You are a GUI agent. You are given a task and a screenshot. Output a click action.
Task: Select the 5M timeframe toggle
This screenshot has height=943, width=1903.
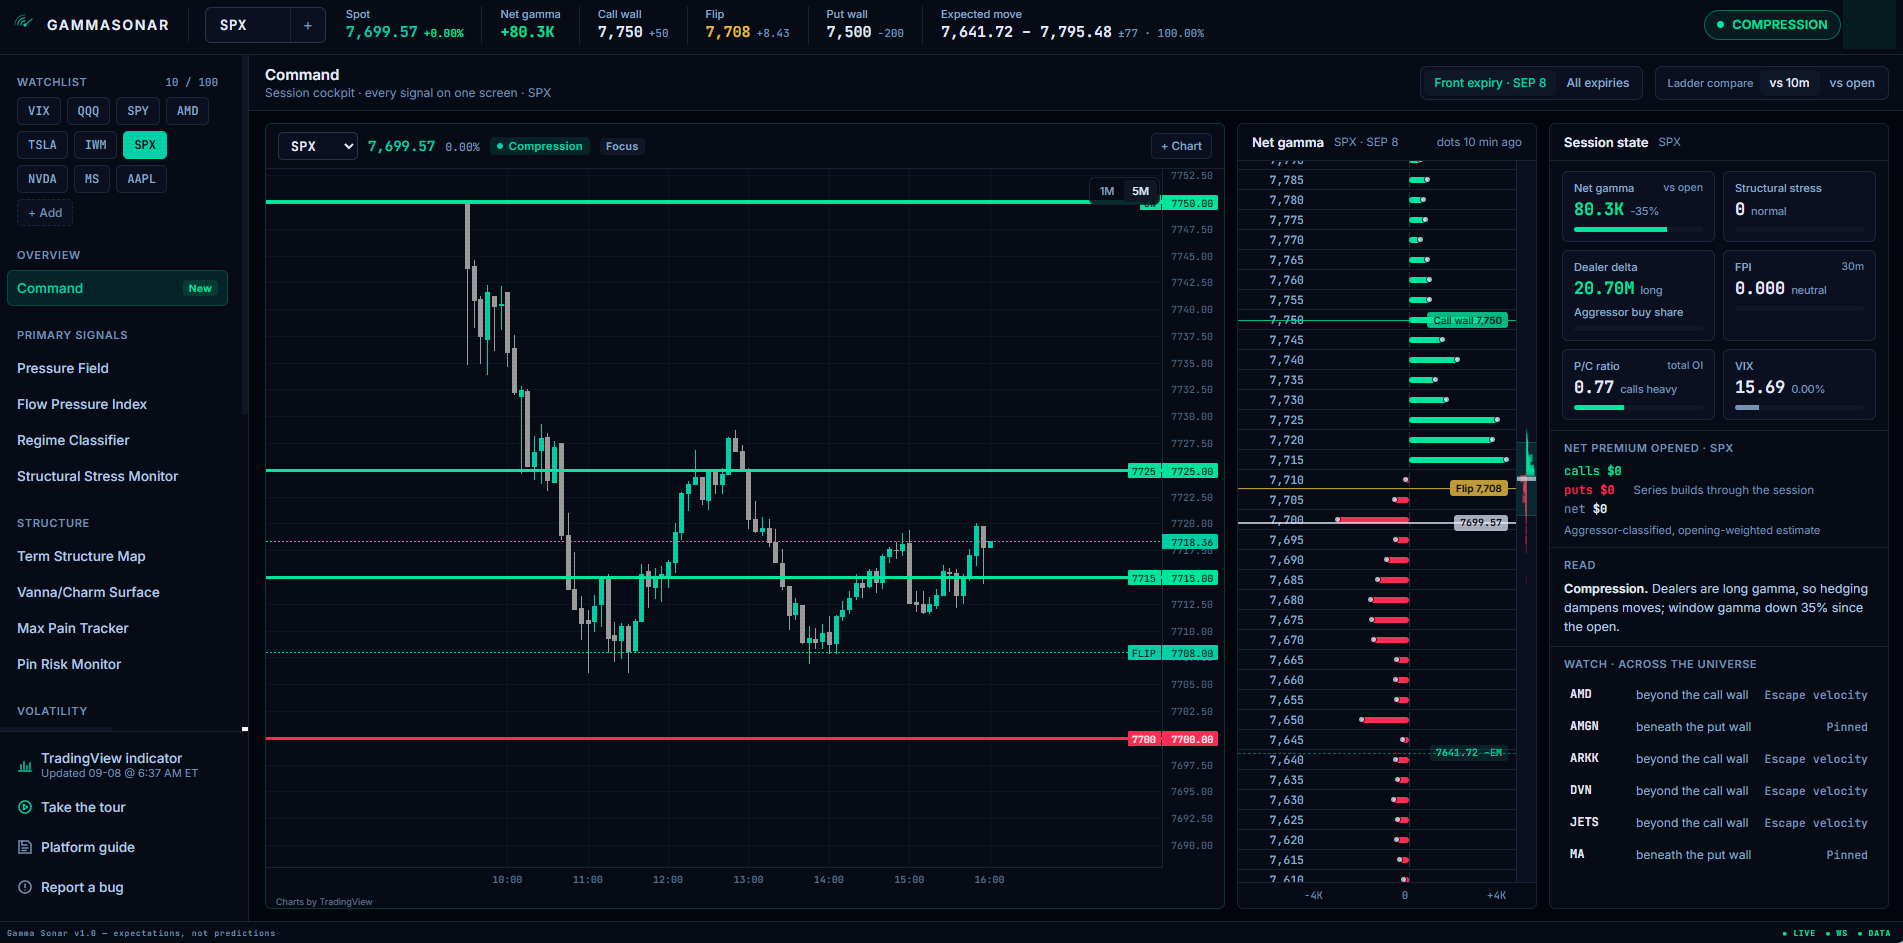pyautogui.click(x=1140, y=191)
